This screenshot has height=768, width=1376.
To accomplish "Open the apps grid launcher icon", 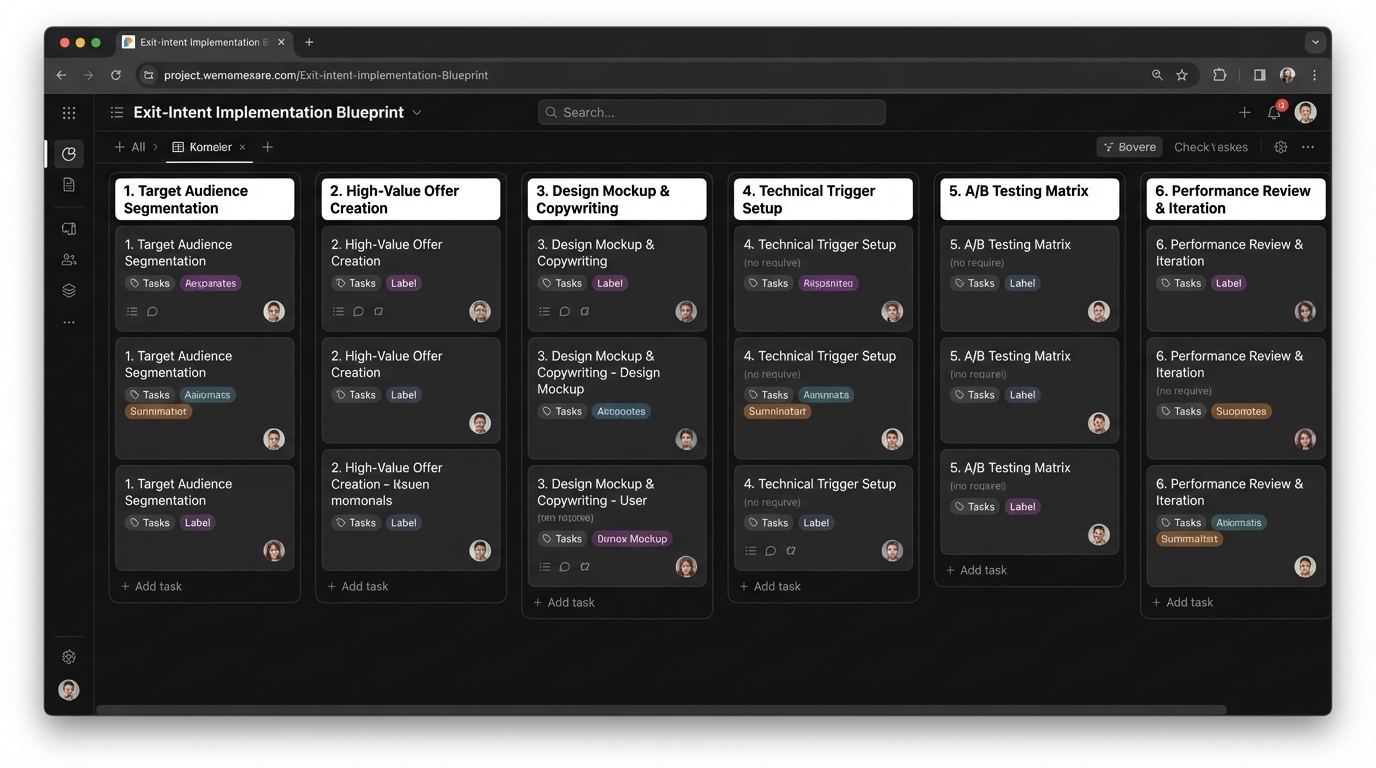I will 69,113.
